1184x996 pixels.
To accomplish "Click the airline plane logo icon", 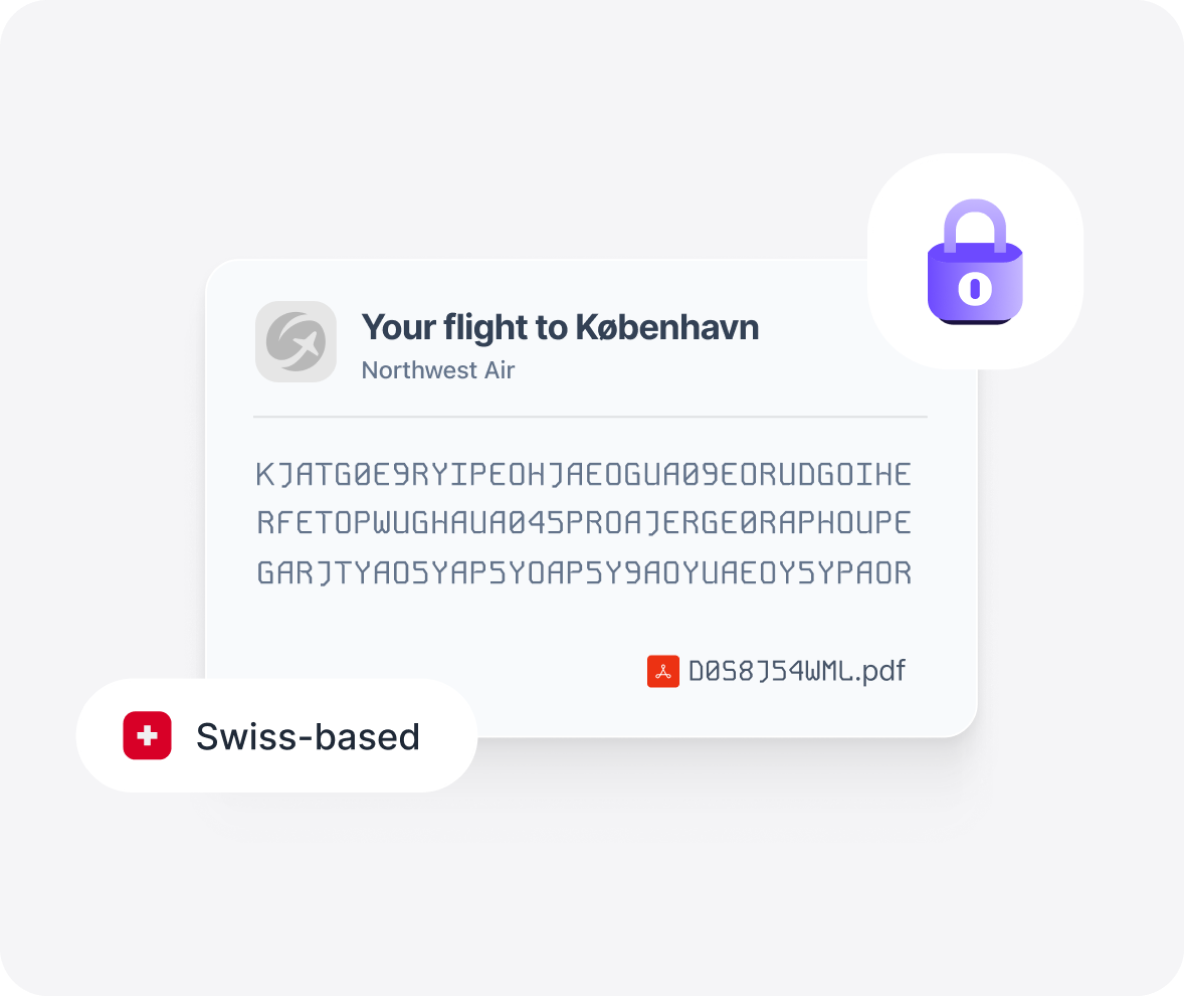I will (x=295, y=341).
